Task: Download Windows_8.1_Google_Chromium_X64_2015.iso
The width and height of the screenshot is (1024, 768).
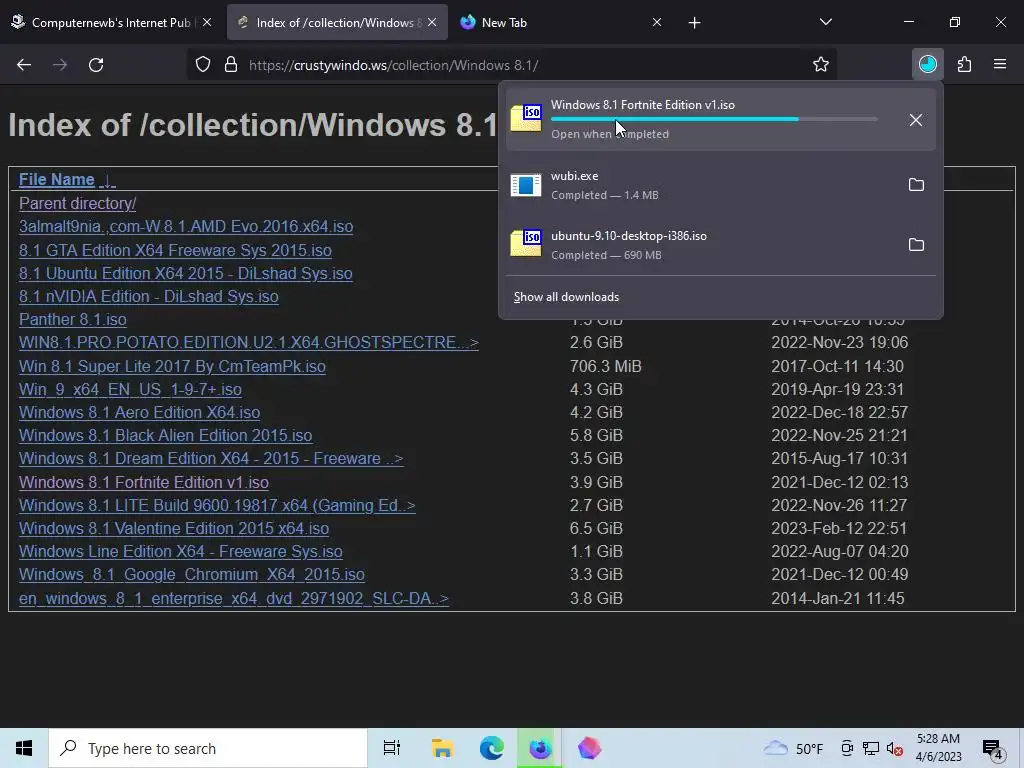Action: [192, 574]
